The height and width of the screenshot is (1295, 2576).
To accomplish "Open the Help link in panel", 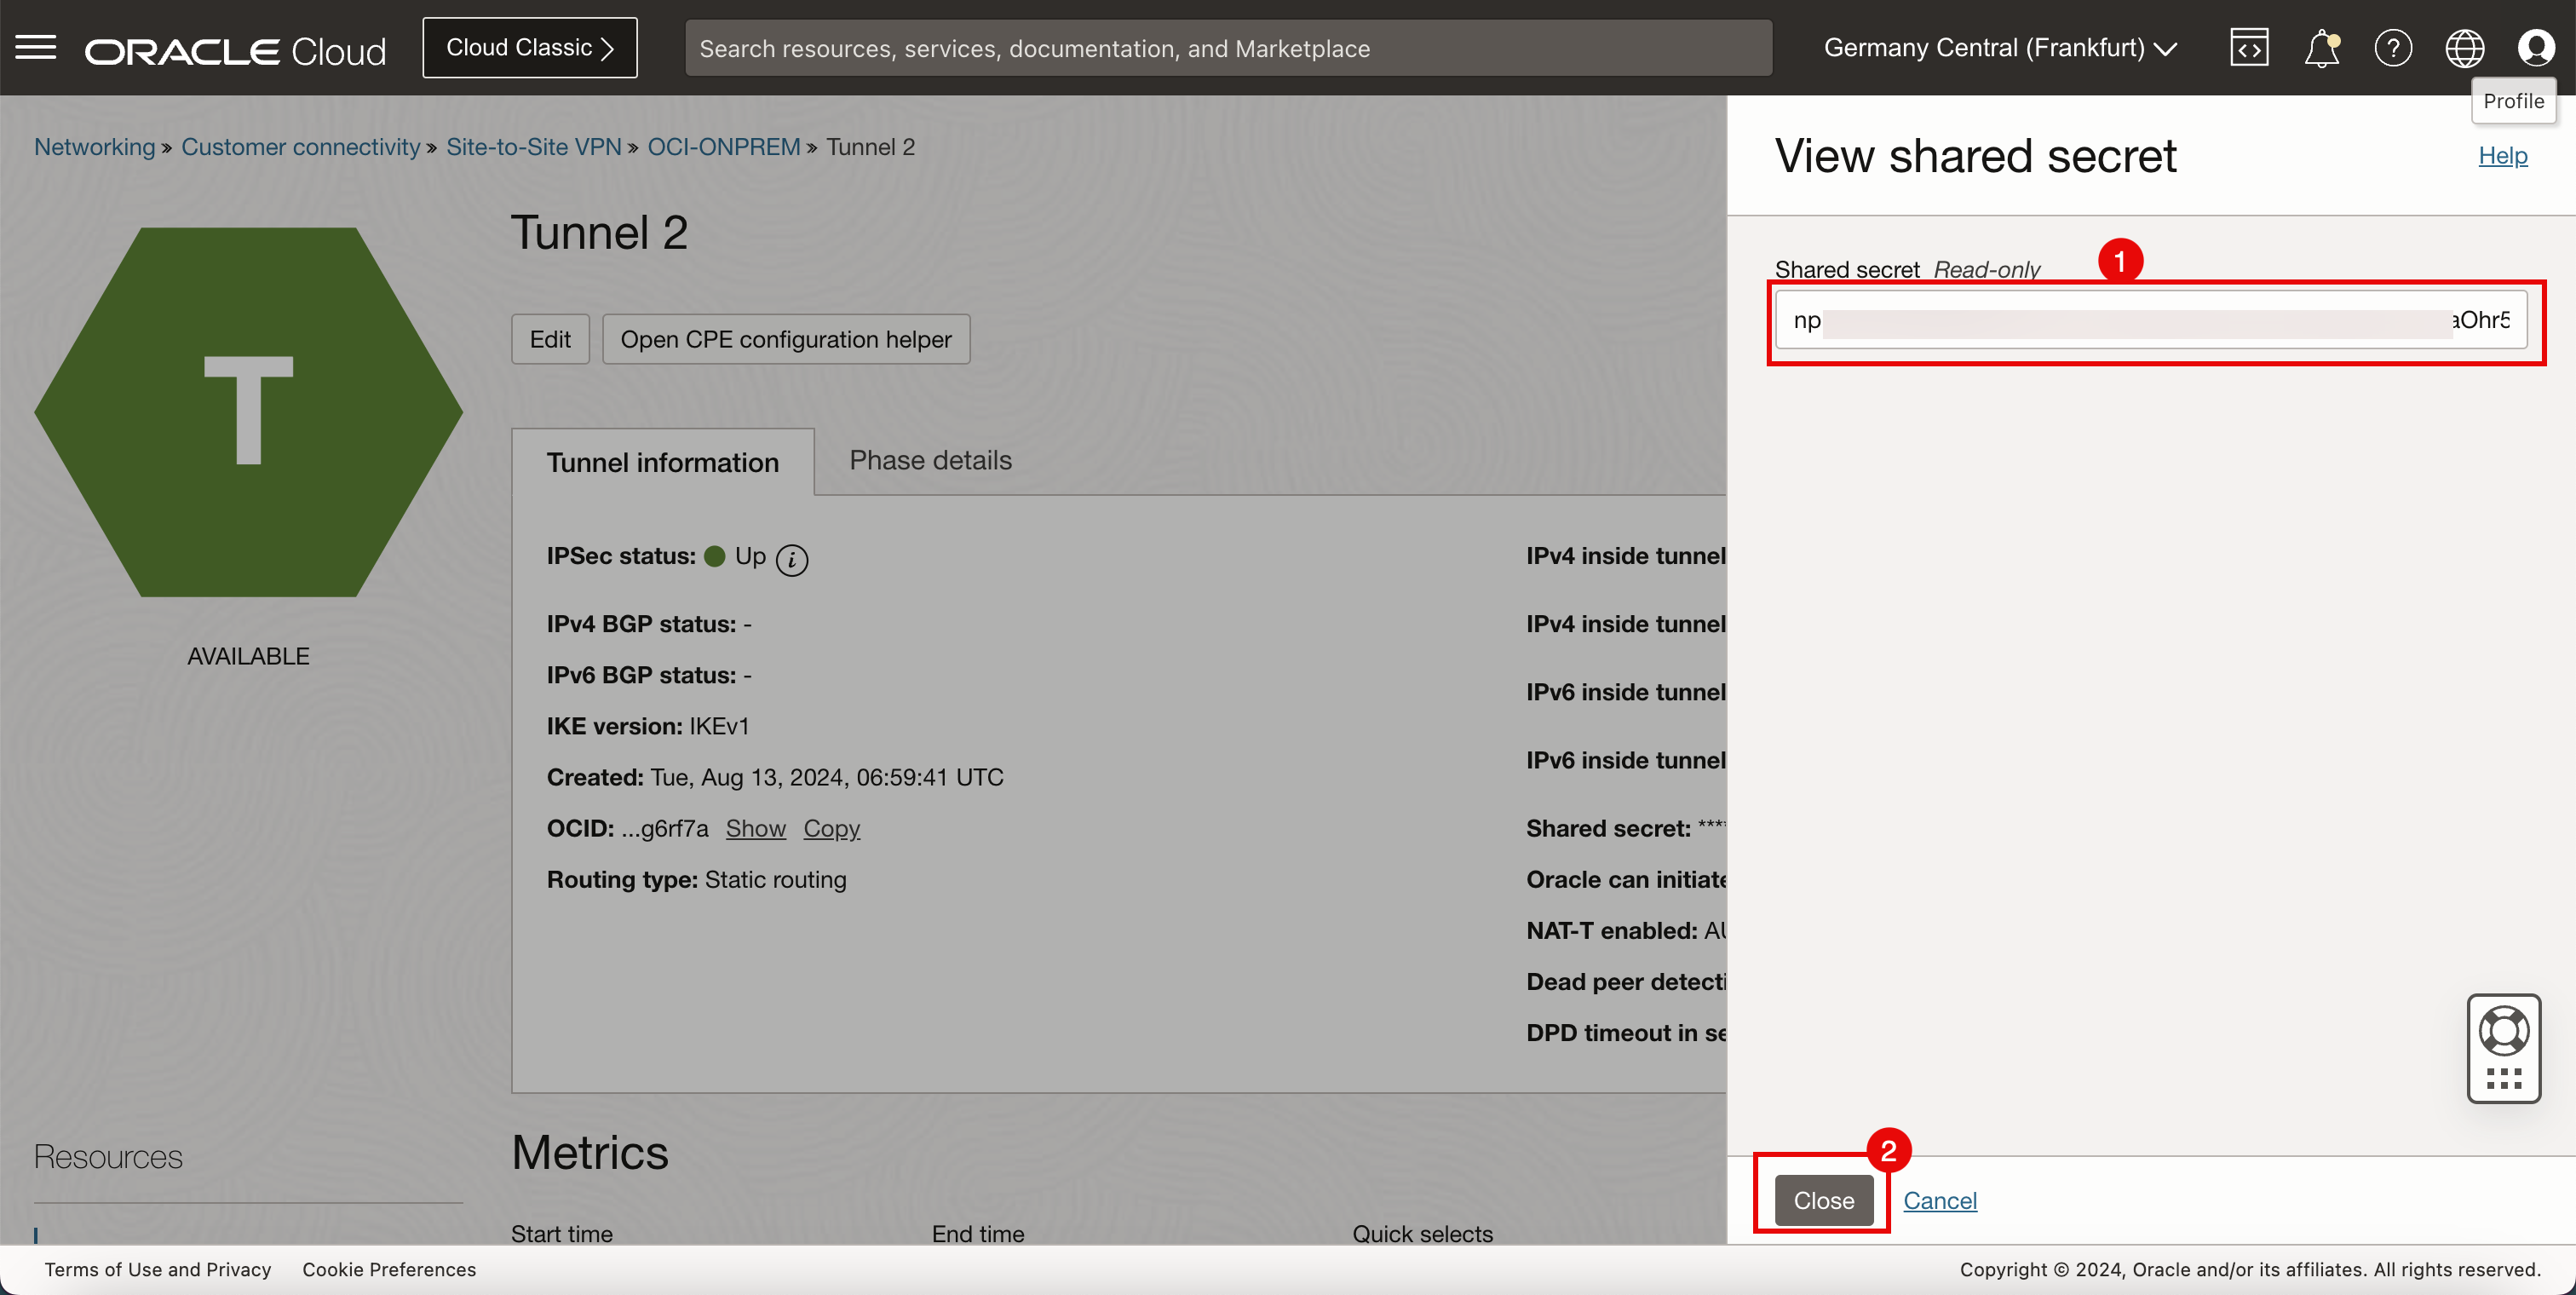I will (2502, 155).
